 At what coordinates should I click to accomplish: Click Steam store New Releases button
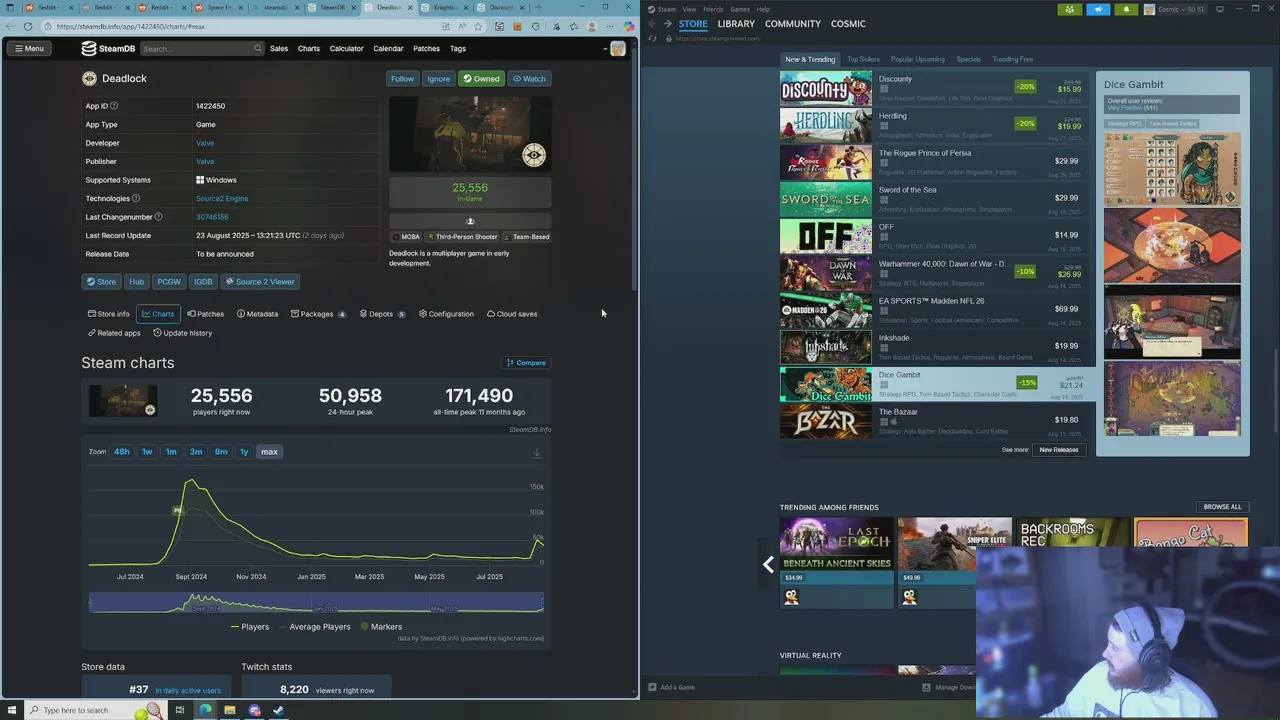coord(1059,450)
